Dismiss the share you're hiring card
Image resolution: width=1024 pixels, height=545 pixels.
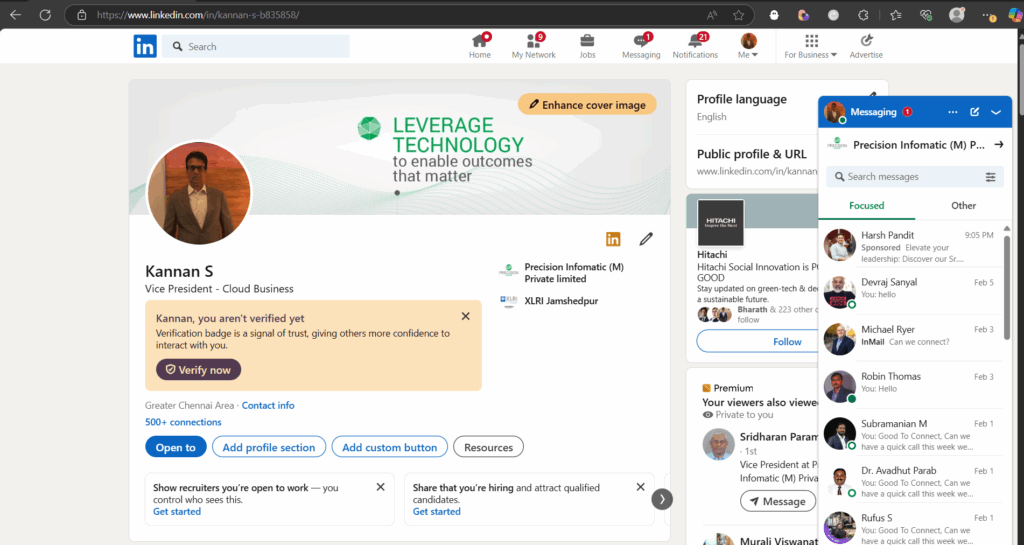pos(641,487)
